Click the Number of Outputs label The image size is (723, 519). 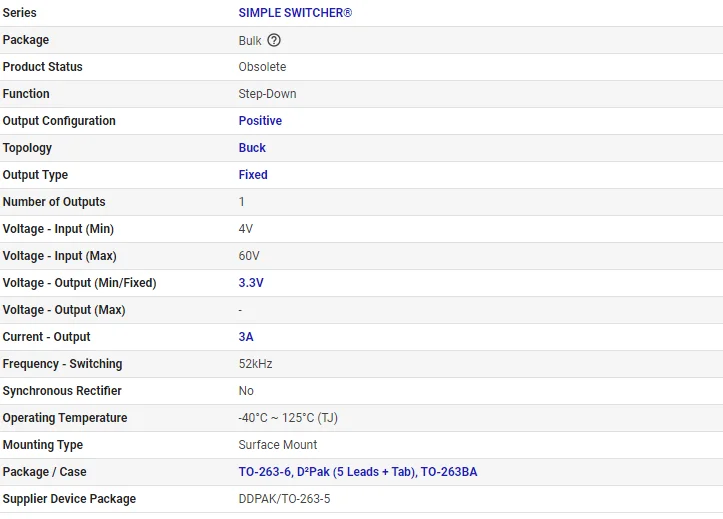pyautogui.click(x=54, y=202)
